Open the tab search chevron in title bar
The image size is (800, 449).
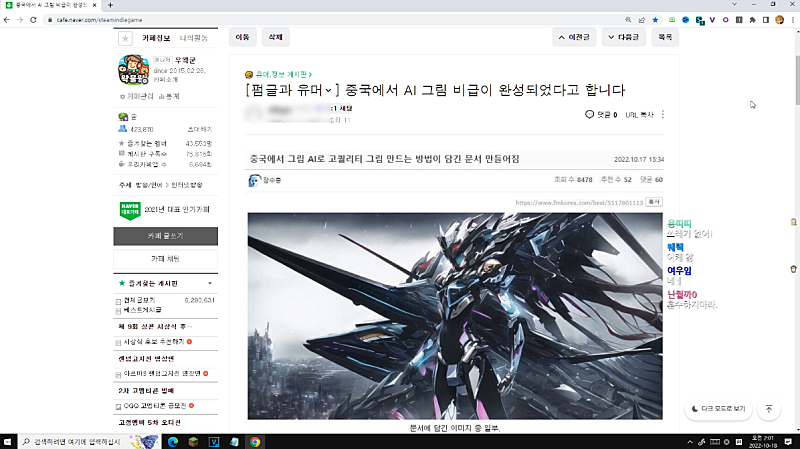(x=734, y=4)
